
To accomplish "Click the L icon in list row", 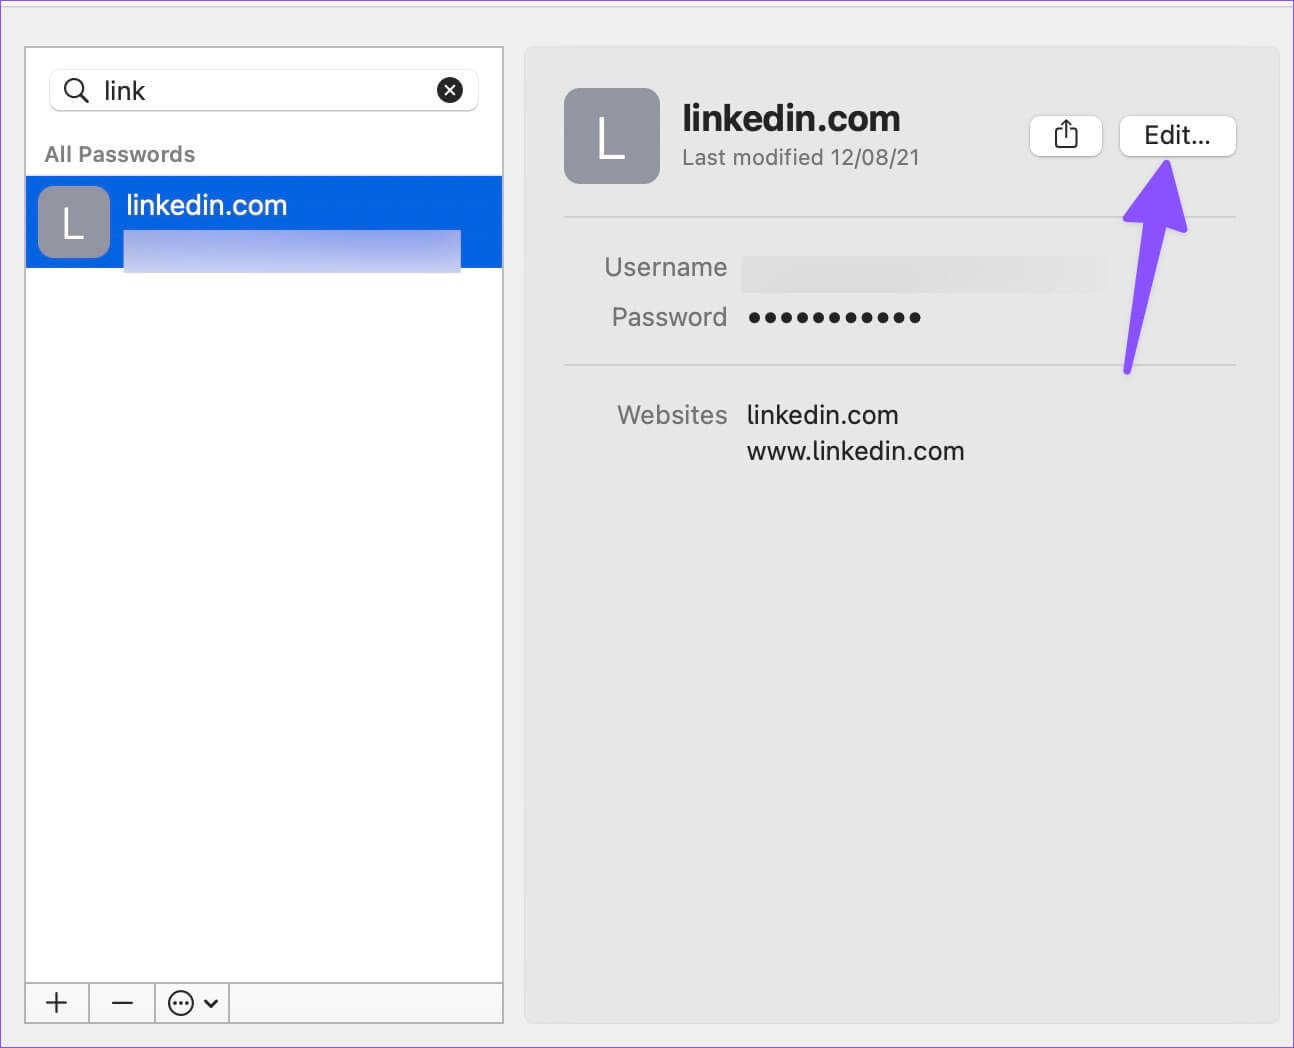I will coord(74,222).
